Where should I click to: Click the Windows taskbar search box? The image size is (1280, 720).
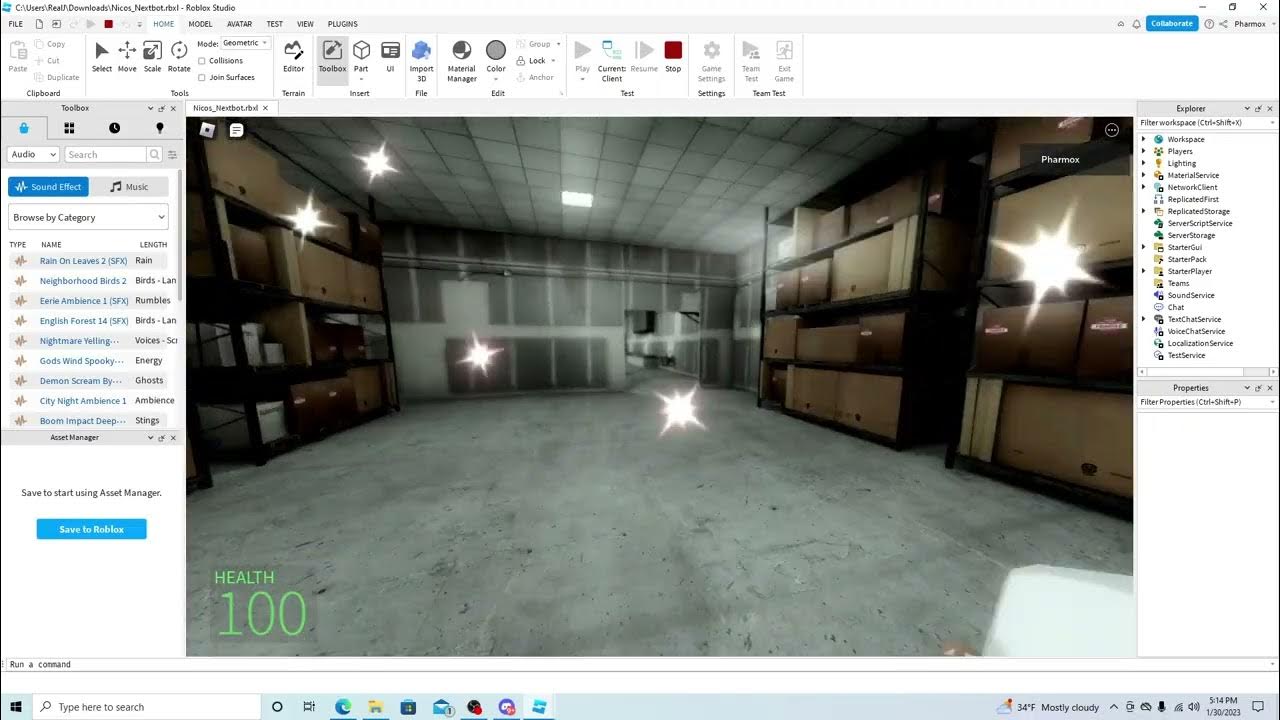pyautogui.click(x=146, y=707)
